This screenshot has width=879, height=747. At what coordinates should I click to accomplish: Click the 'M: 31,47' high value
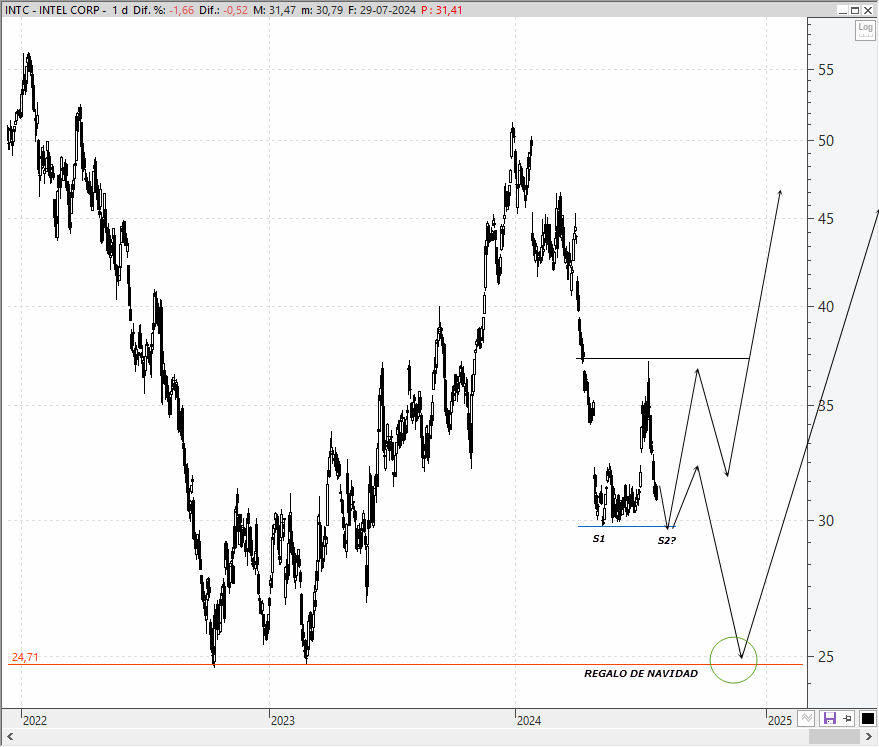274,10
